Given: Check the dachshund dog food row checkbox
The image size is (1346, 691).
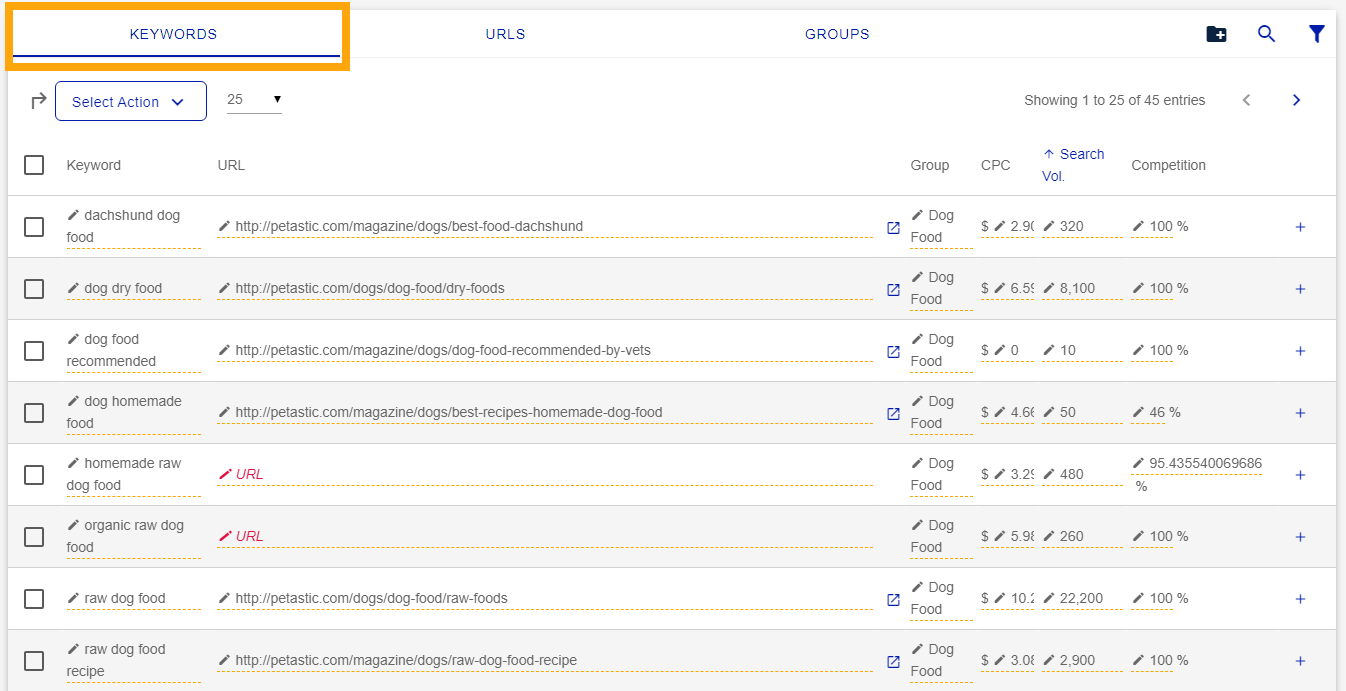Looking at the screenshot, I should [34, 227].
